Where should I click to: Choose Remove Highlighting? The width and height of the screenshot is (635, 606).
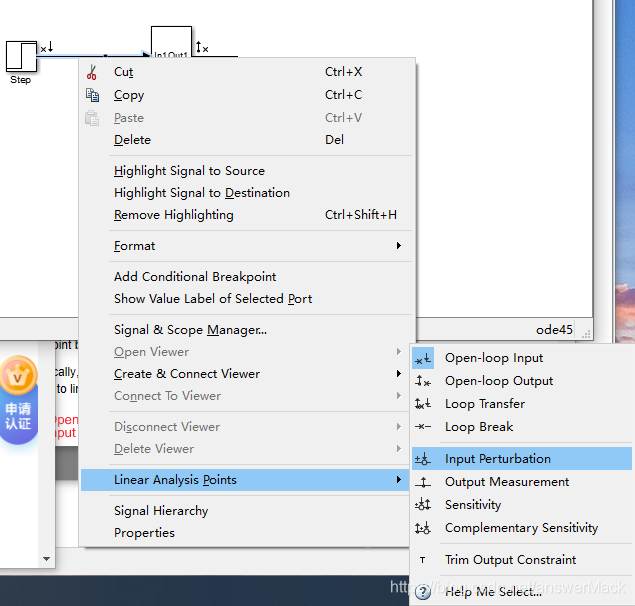tap(248, 215)
